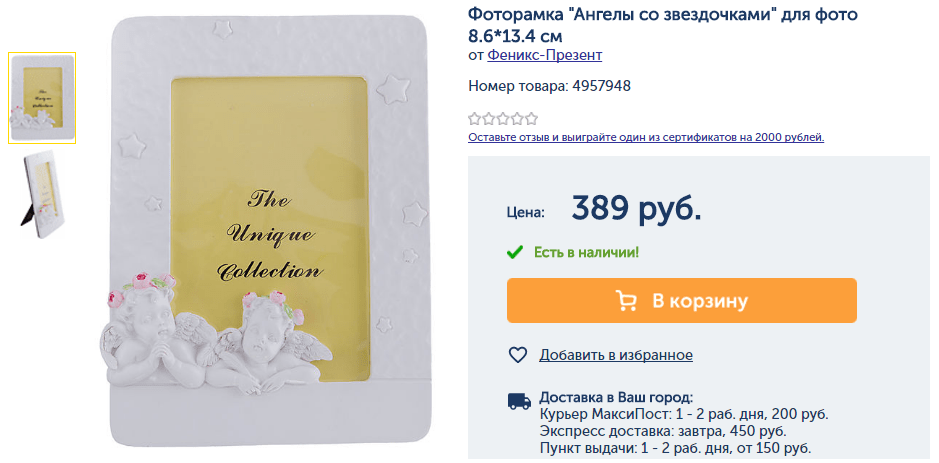Show the side-view frame thumbnail
The image size is (939, 463).
coord(42,195)
